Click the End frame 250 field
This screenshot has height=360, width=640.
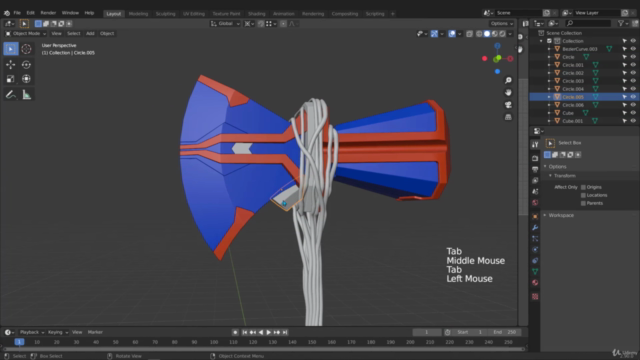coord(504,332)
